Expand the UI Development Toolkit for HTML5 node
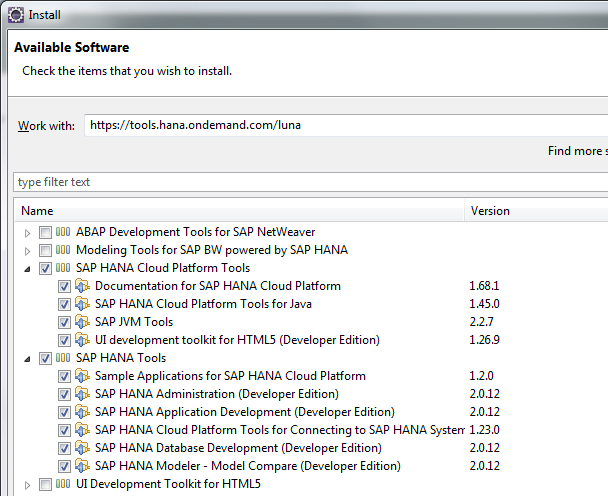Viewport: 608px width, 496px height. tap(27, 484)
